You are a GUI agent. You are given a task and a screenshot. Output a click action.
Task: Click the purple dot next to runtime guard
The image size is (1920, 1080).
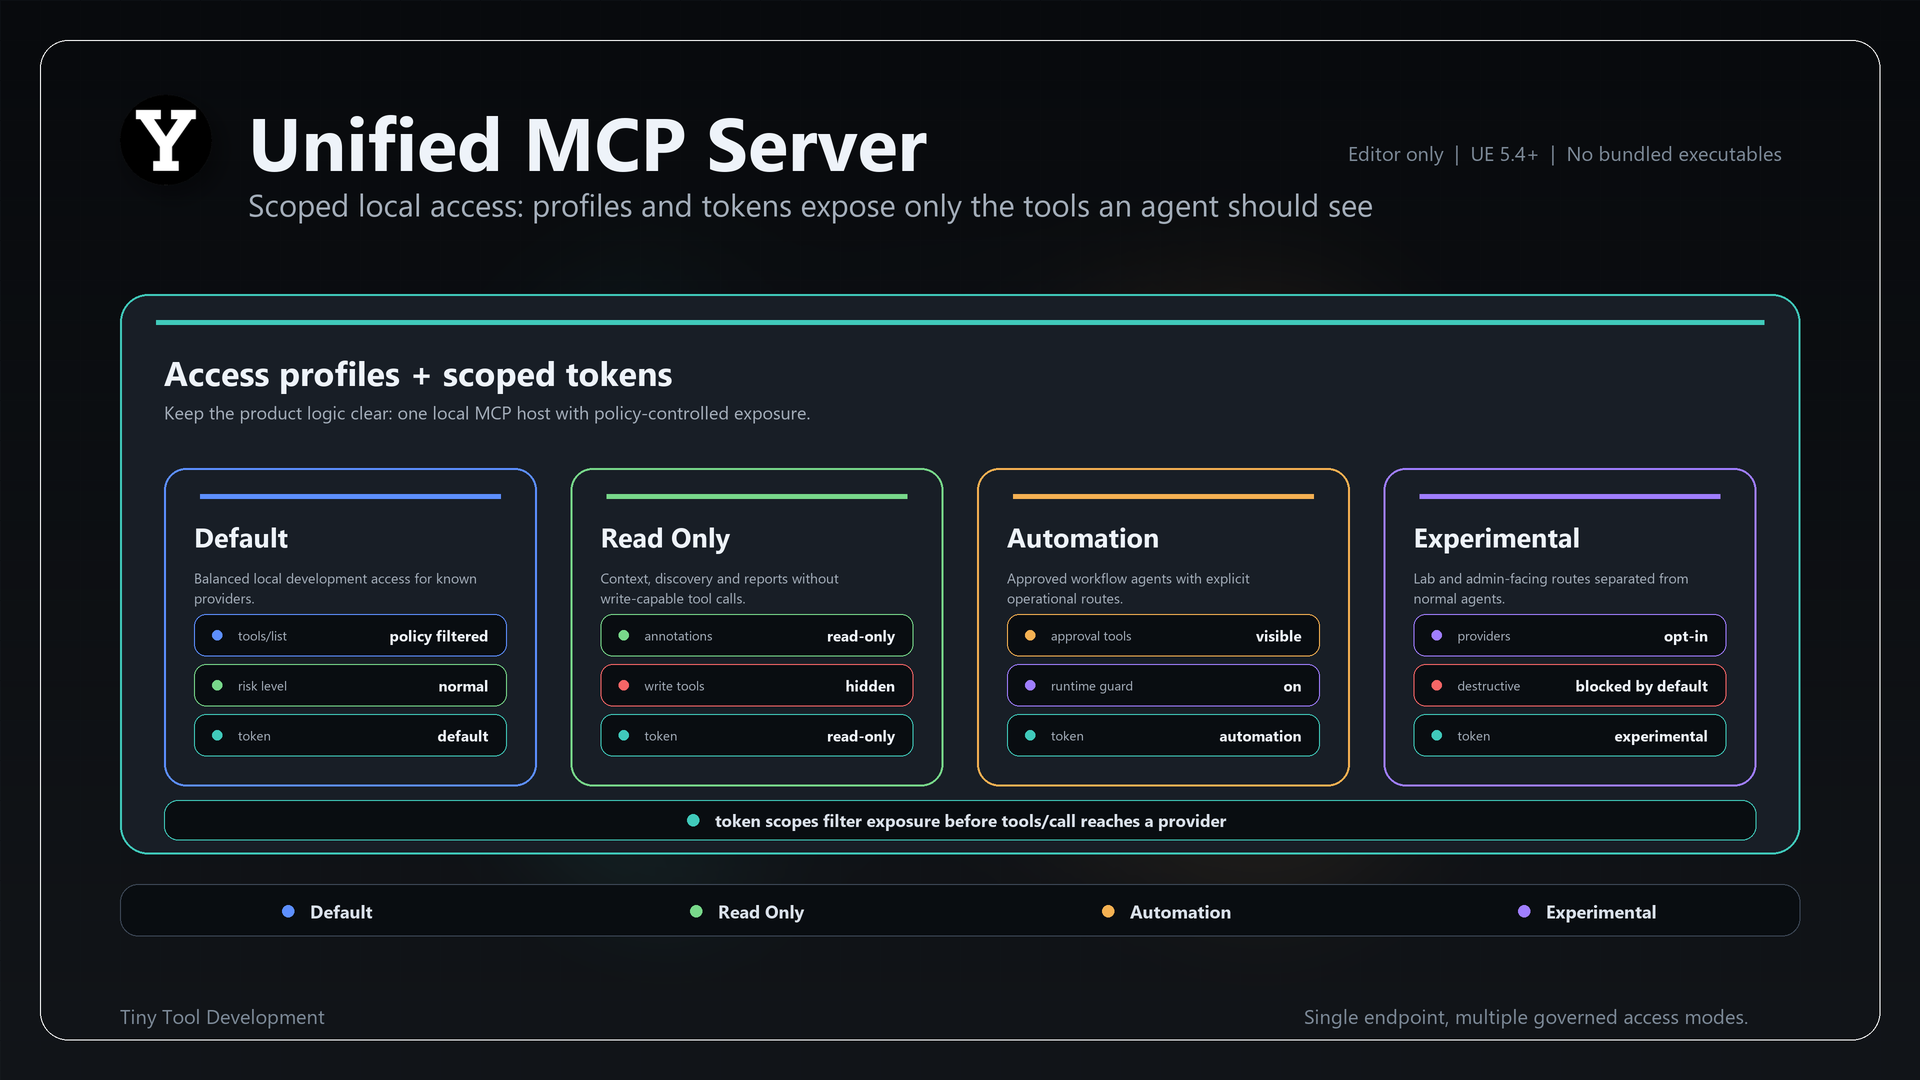(1030, 686)
